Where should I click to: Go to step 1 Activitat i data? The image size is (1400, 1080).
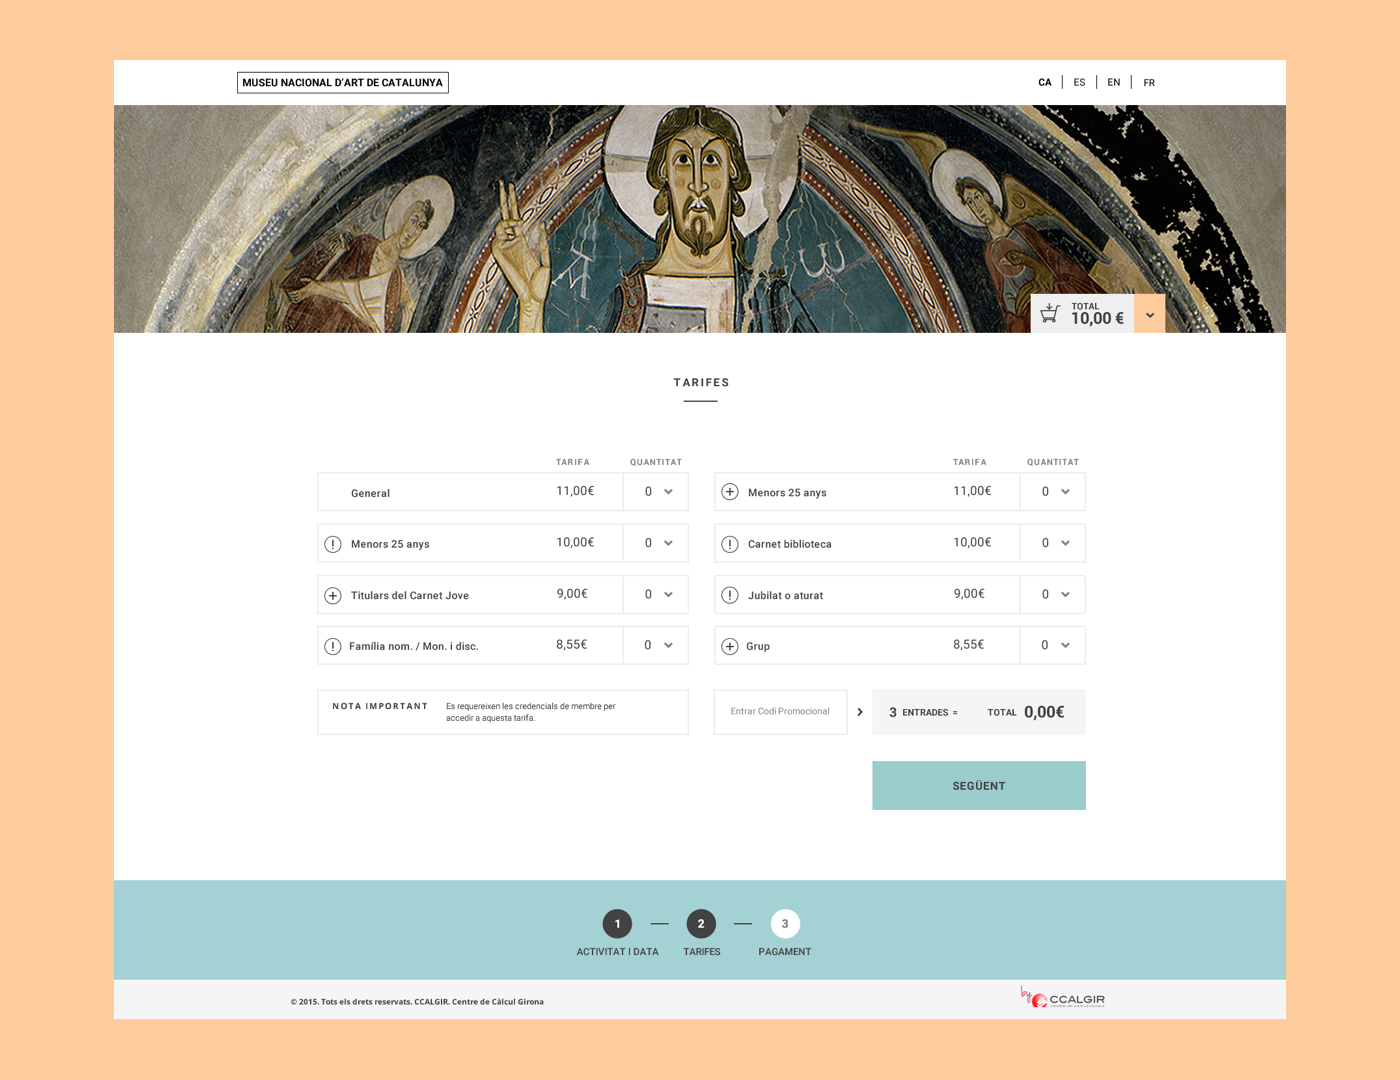click(x=617, y=924)
